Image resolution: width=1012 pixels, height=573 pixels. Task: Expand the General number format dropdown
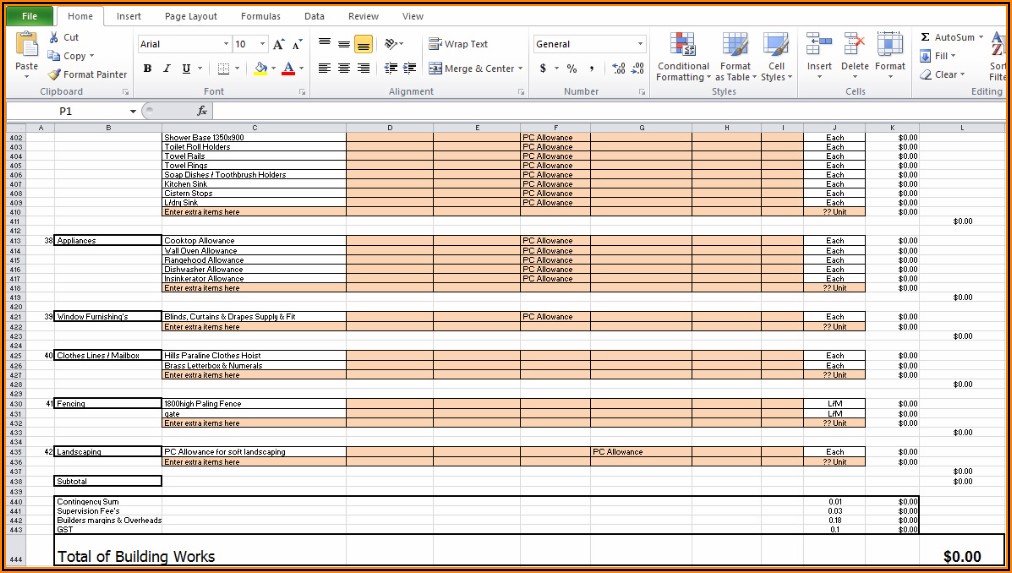click(640, 44)
